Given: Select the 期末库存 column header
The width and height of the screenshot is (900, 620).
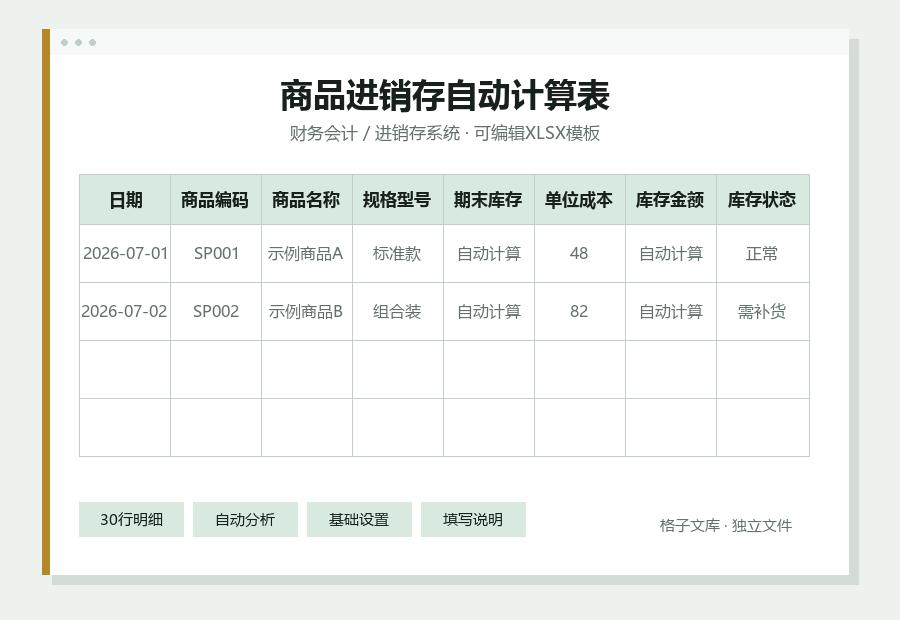Looking at the screenshot, I should coord(489,200).
